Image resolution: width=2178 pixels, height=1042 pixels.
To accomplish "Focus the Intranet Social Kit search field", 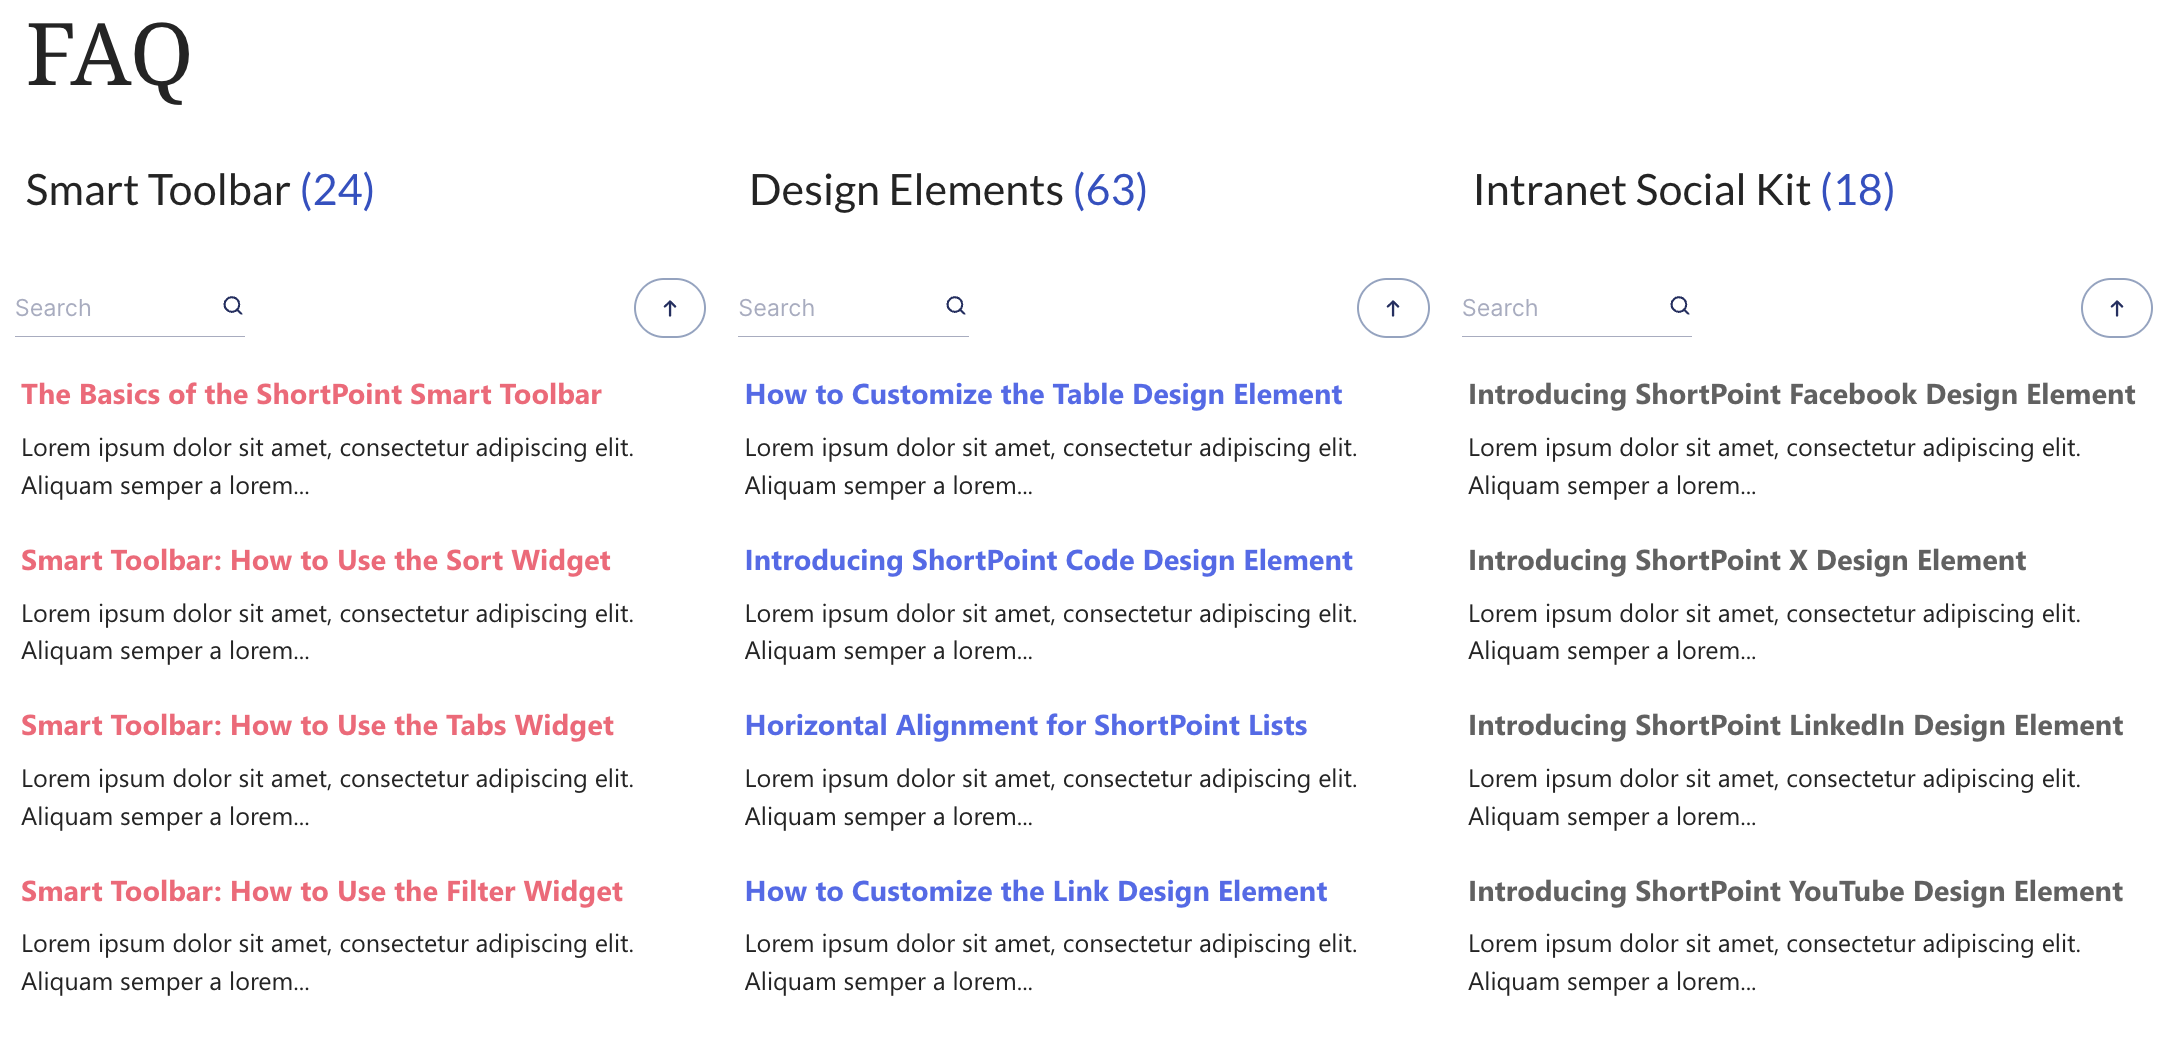I will click(x=1577, y=308).
